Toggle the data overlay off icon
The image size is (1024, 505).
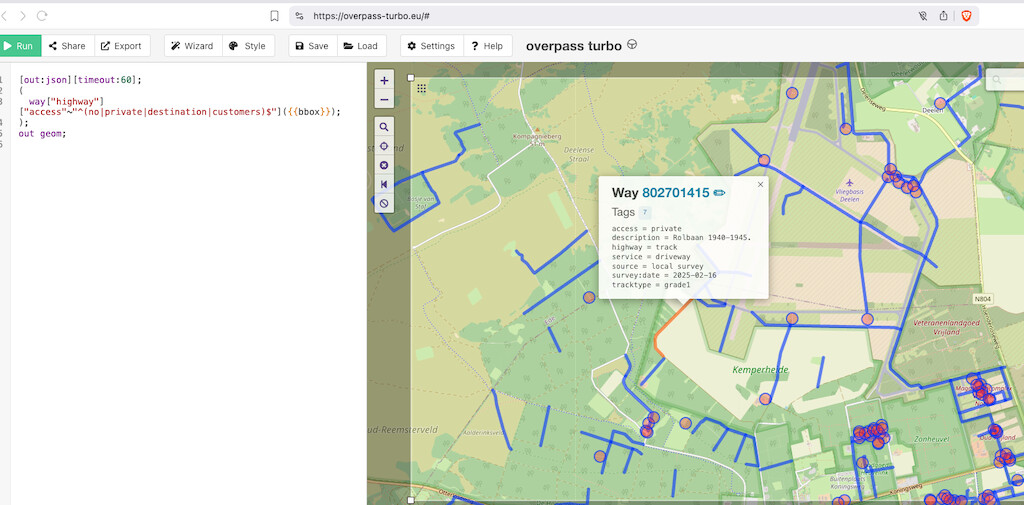(384, 204)
